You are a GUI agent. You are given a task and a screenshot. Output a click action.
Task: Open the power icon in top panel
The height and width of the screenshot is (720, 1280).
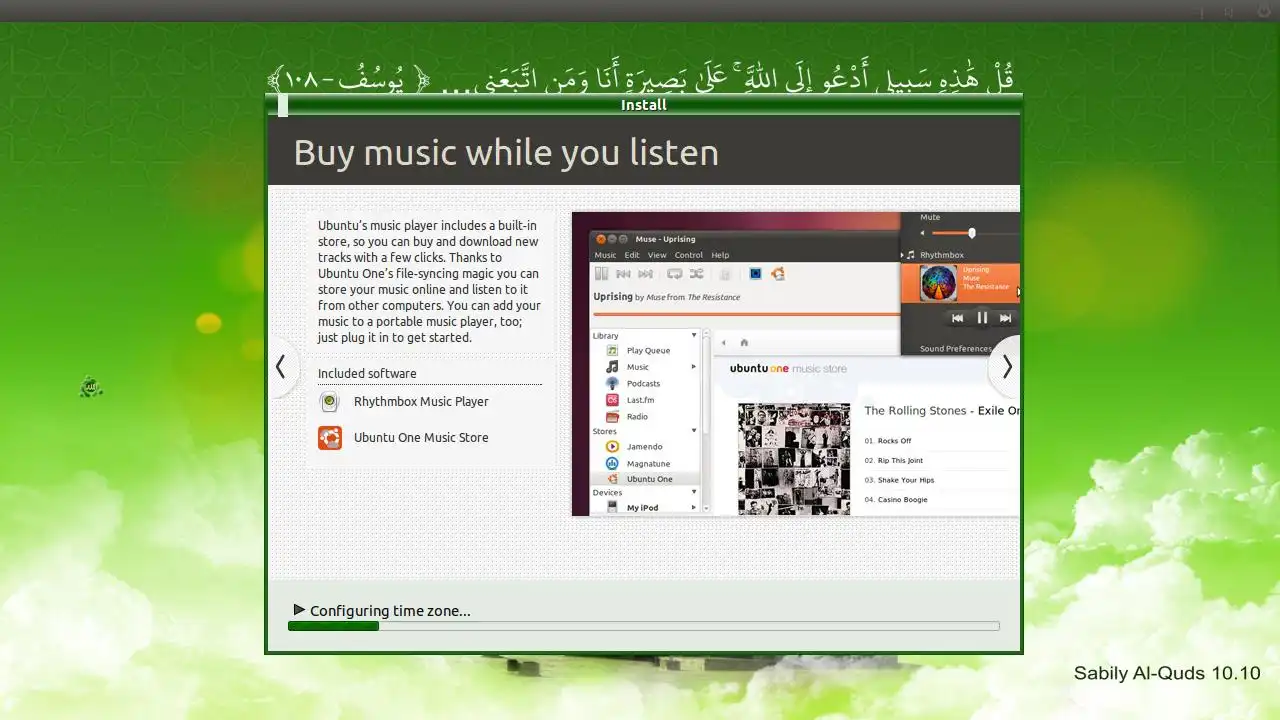point(1263,11)
